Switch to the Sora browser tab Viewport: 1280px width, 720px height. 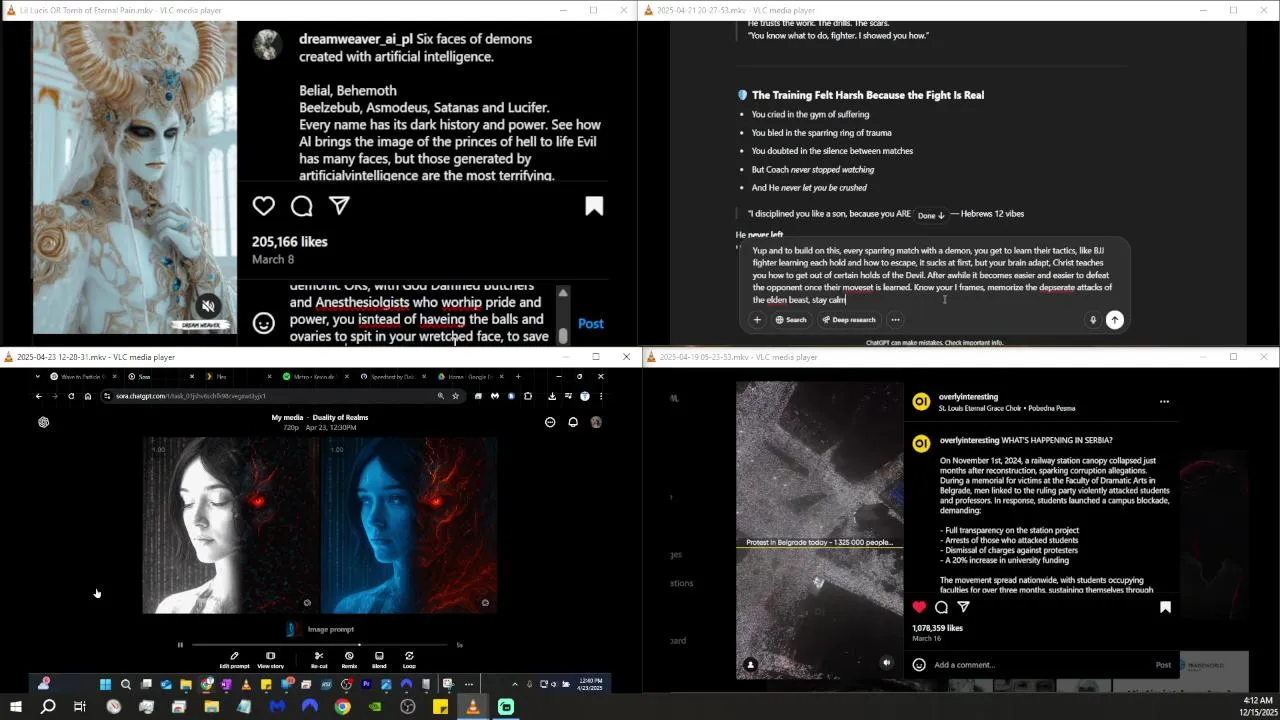coord(160,377)
